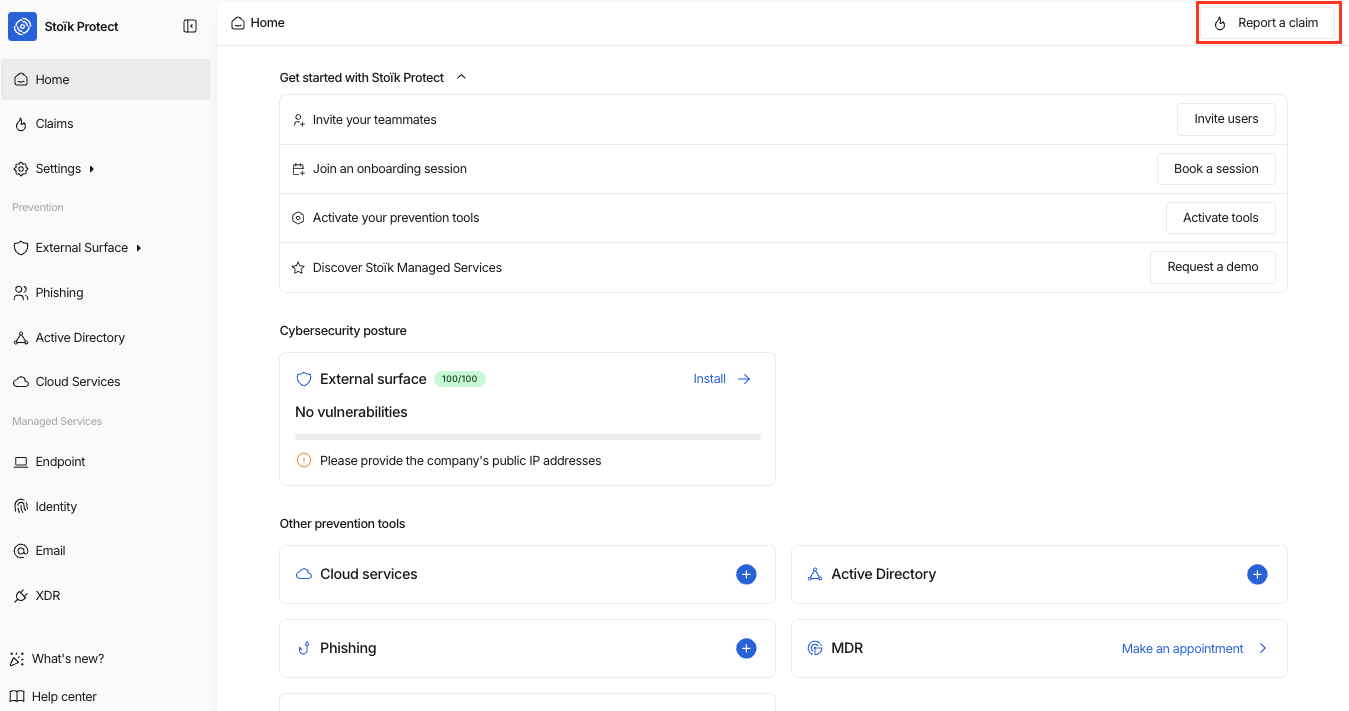Open Claims in the sidebar
The image size is (1349, 711).
54,124
